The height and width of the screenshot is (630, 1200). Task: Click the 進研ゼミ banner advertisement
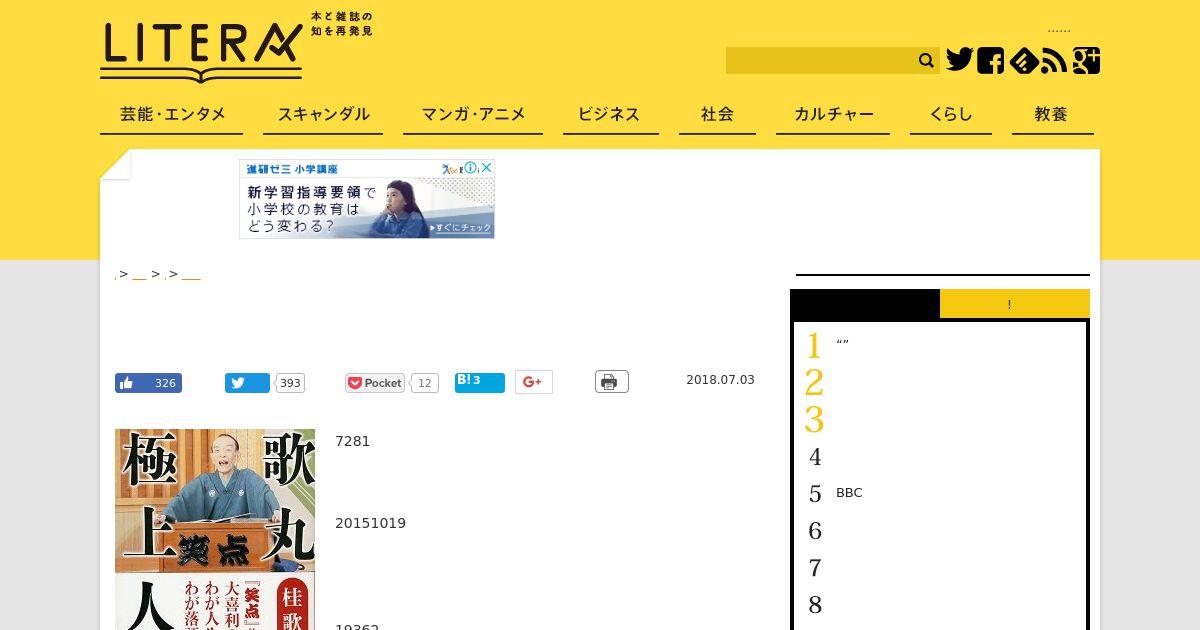click(x=366, y=199)
